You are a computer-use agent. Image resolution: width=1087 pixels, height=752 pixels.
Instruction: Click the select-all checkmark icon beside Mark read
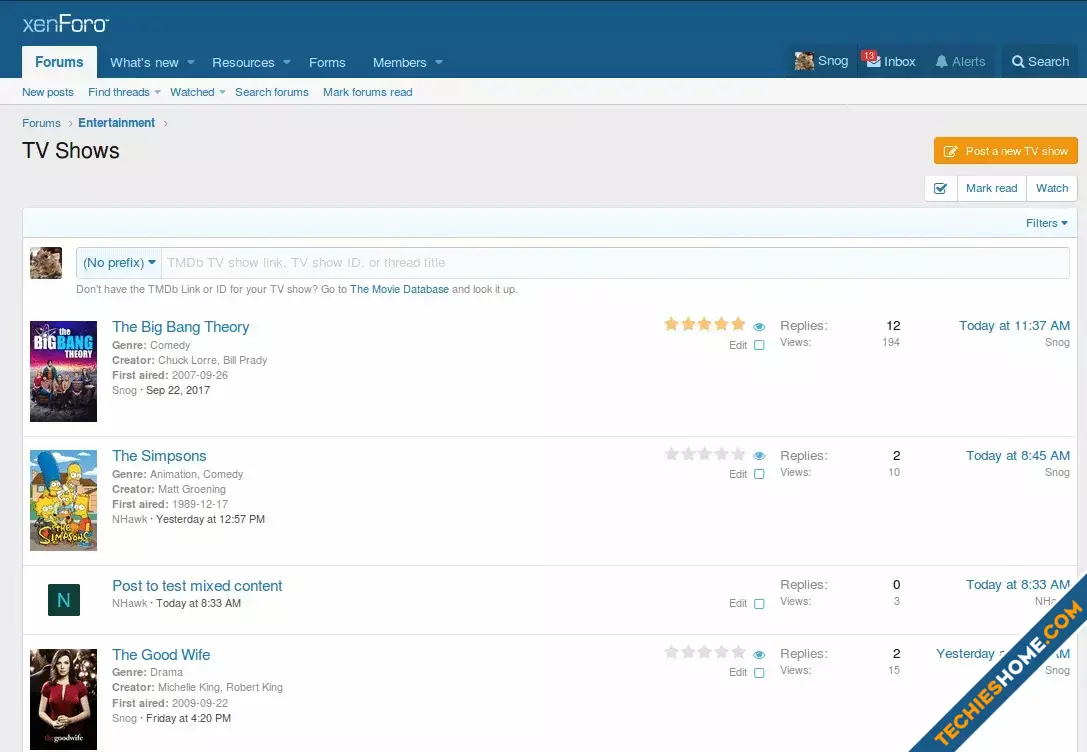point(941,189)
